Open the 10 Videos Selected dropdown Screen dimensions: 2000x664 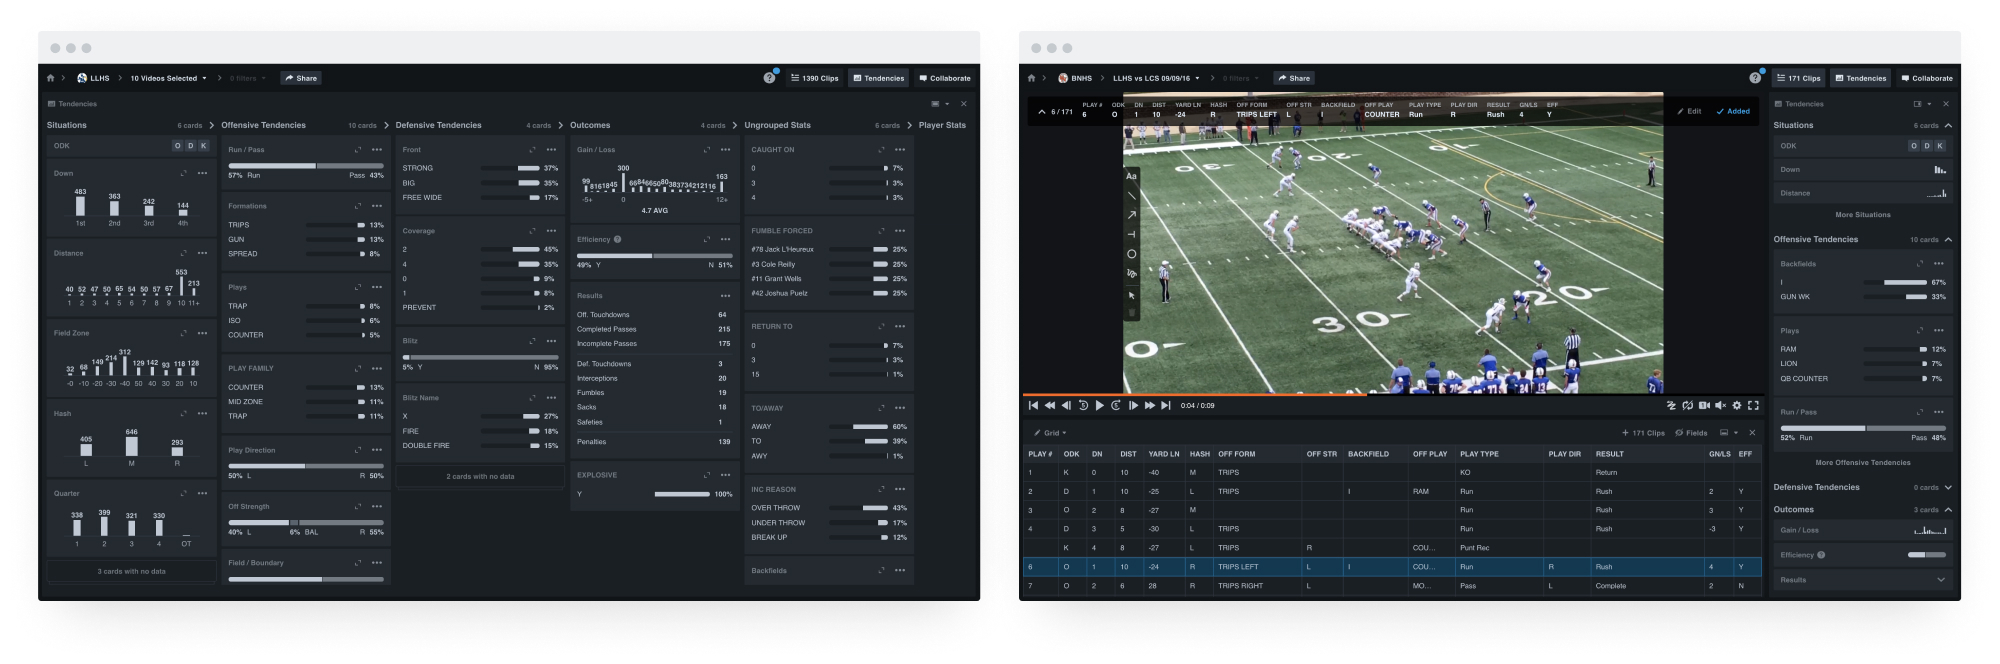[168, 78]
